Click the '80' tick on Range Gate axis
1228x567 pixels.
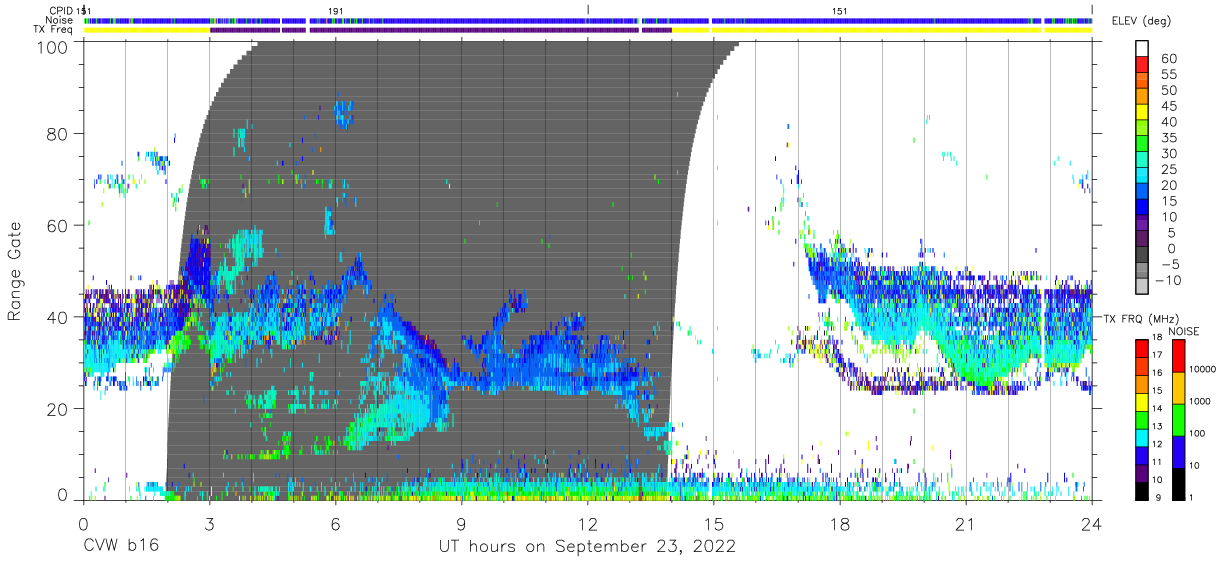coord(59,134)
